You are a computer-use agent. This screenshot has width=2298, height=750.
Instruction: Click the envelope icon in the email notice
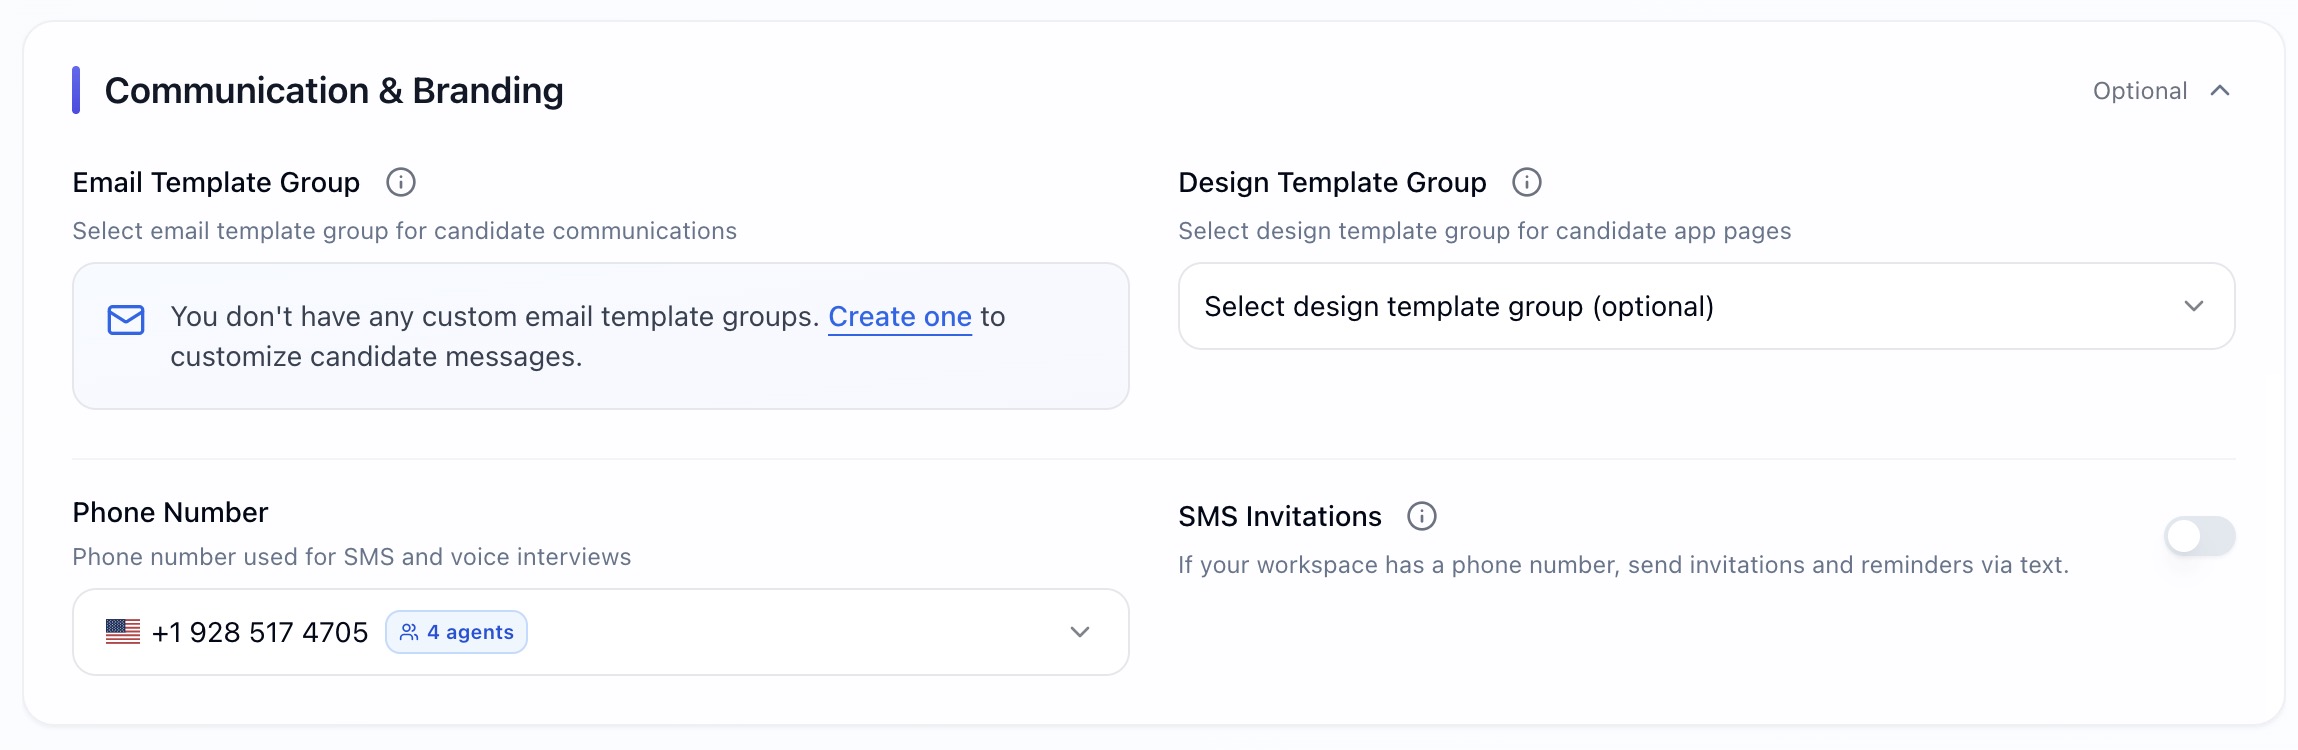pos(126,320)
